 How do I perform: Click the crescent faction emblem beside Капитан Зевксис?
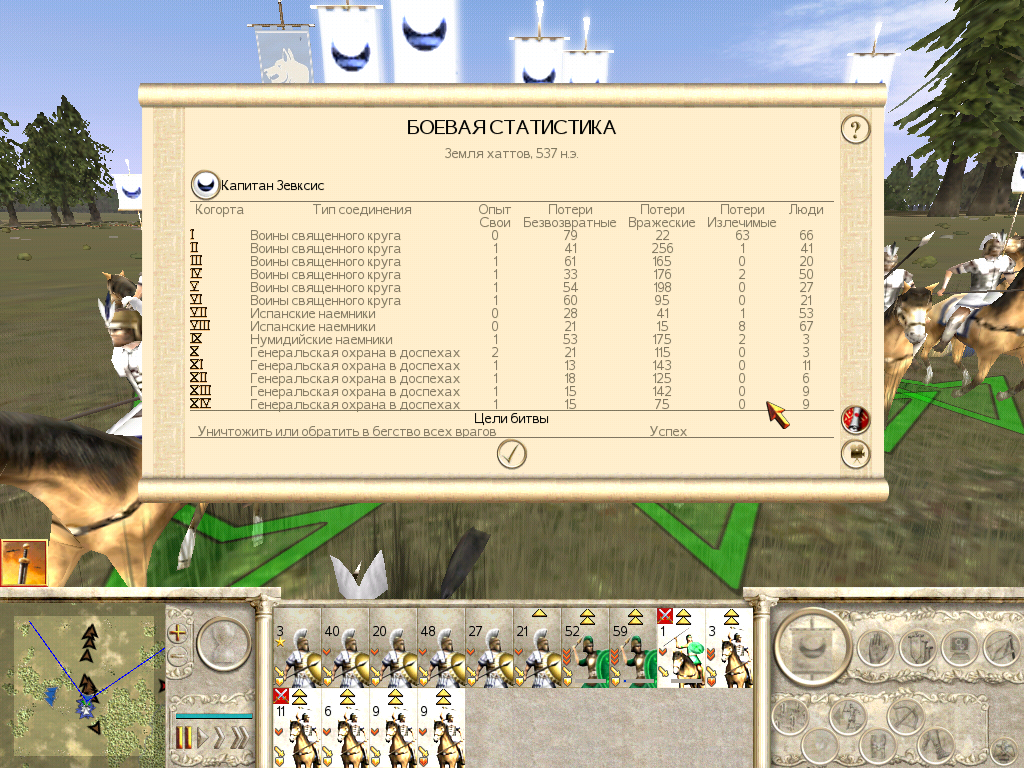pos(205,185)
